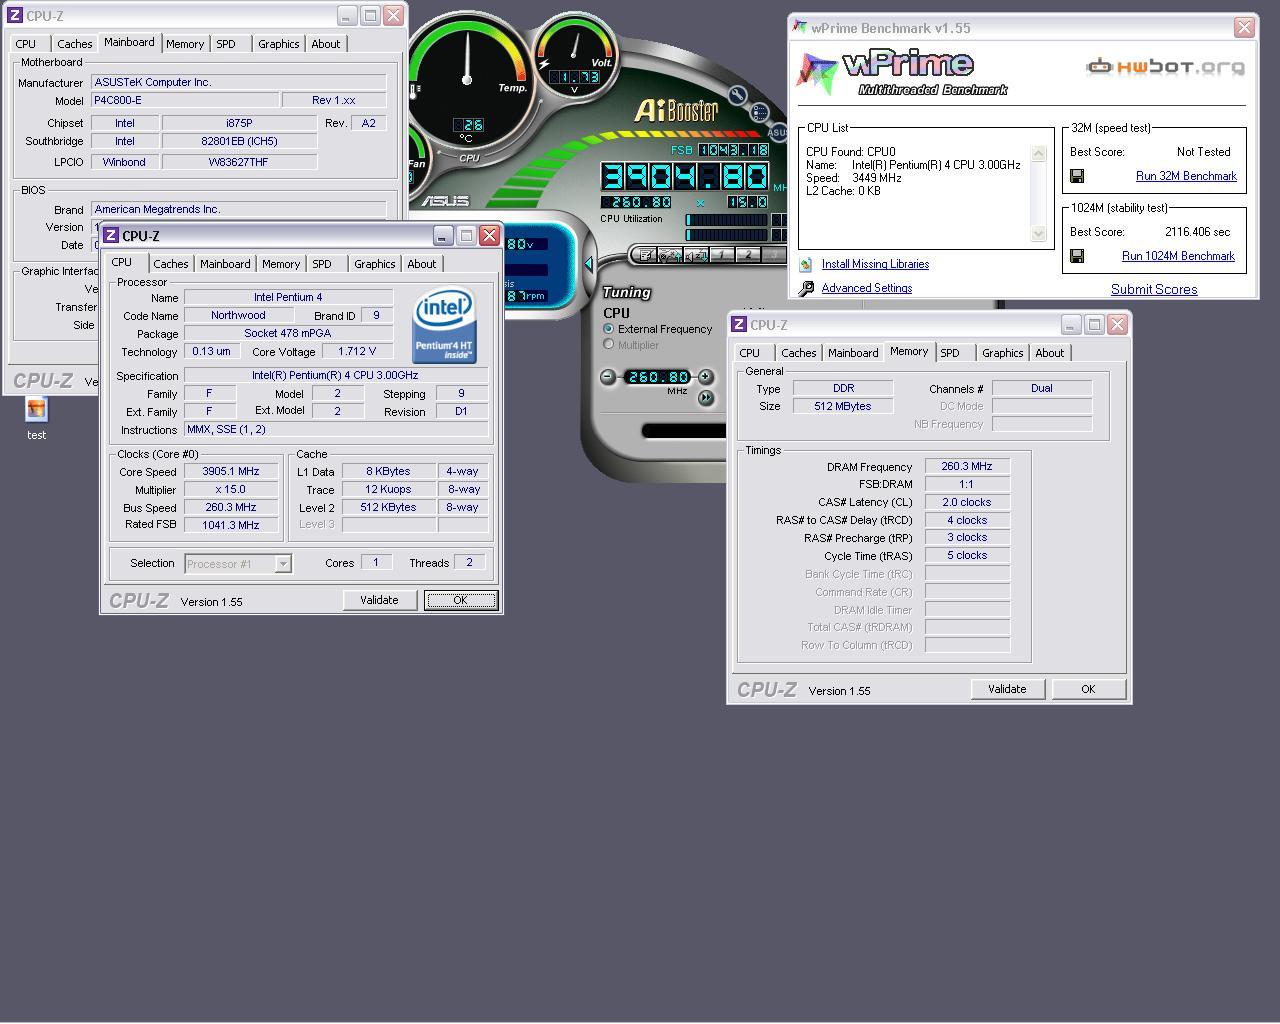Collapse the AI Booster side panel arrow
This screenshot has height=1024, width=1280.
tap(589, 264)
